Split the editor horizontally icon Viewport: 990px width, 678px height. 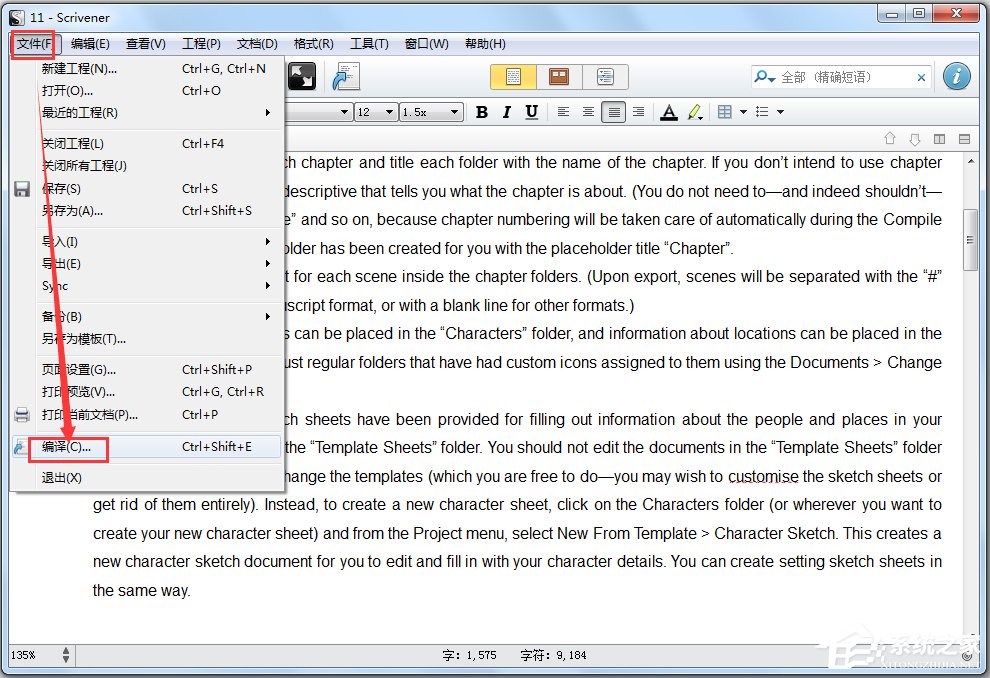click(964, 139)
